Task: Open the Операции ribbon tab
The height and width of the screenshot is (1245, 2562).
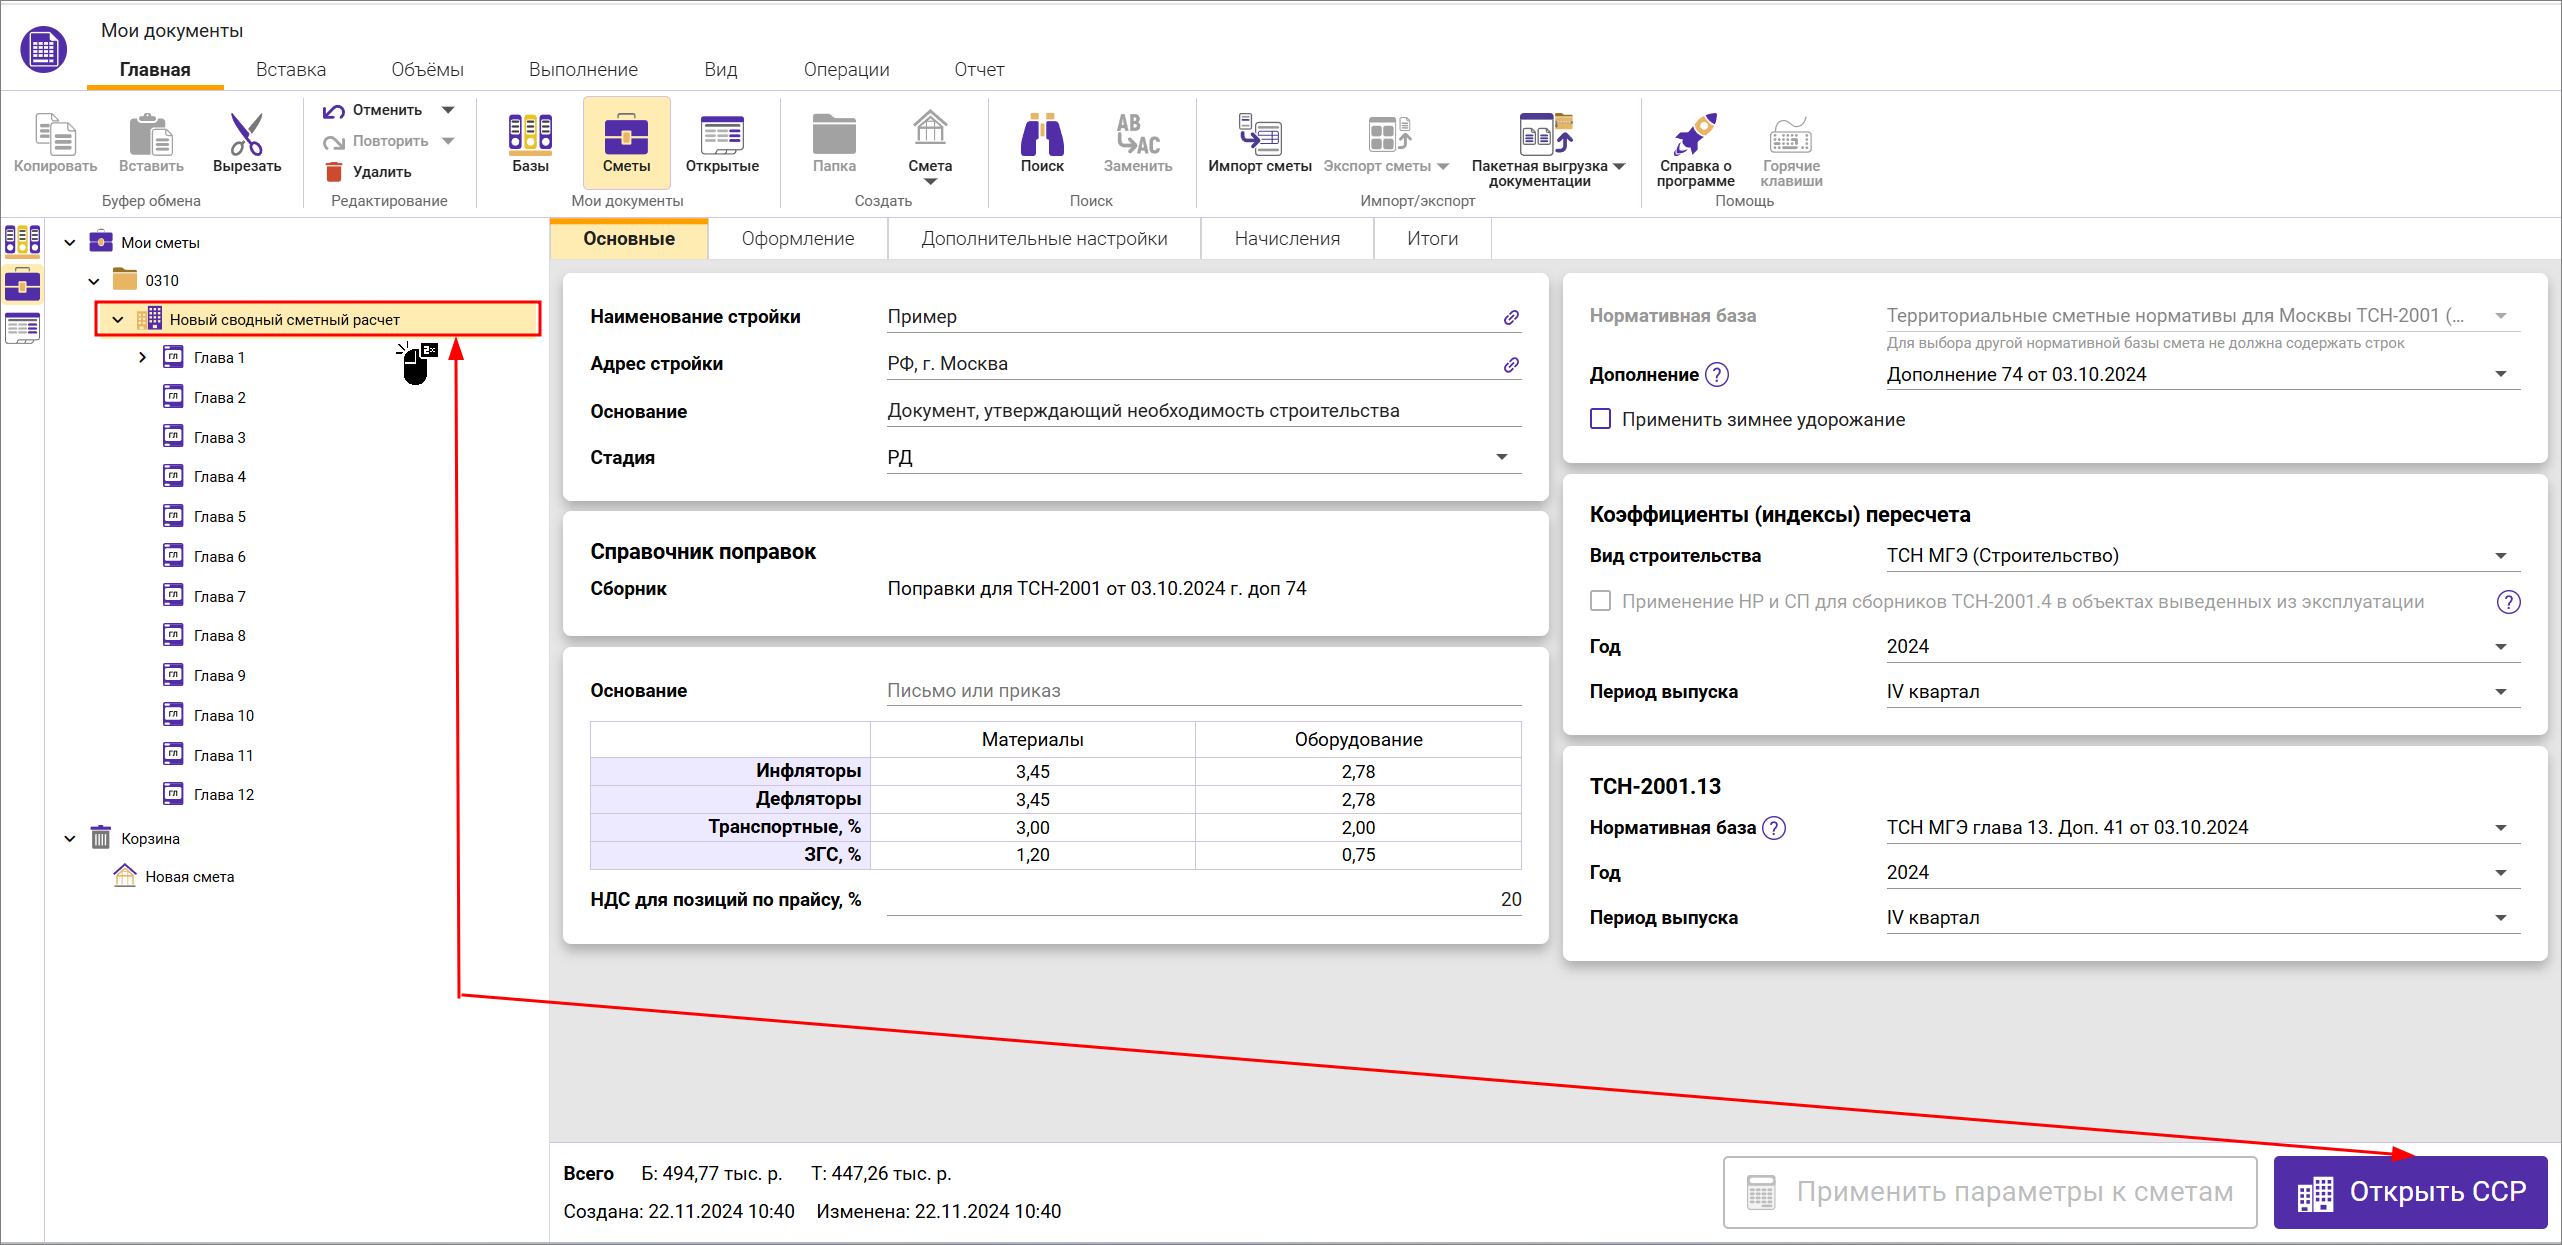Action: [x=846, y=70]
